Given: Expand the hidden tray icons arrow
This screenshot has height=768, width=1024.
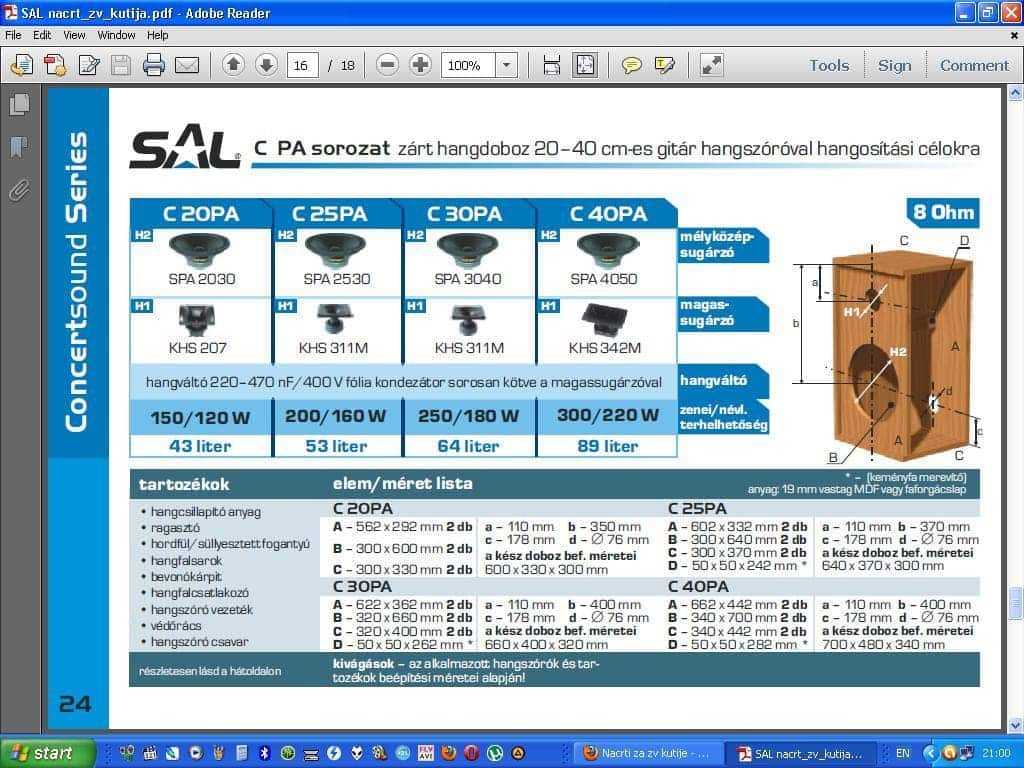Looking at the screenshot, I should click(x=929, y=754).
